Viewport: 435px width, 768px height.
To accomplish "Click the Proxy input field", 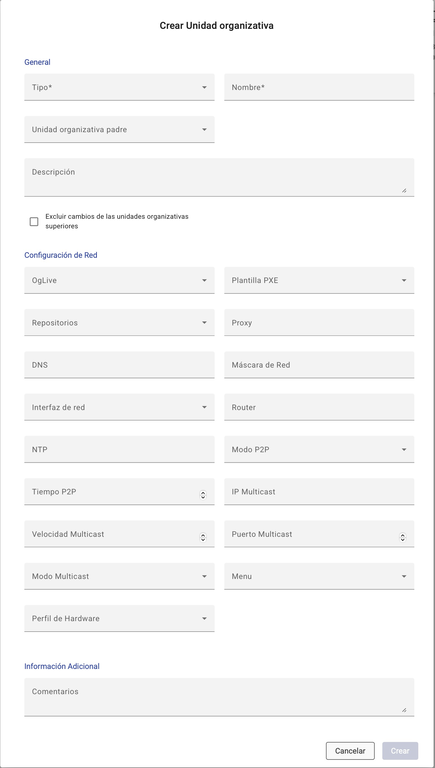I will (319, 323).
